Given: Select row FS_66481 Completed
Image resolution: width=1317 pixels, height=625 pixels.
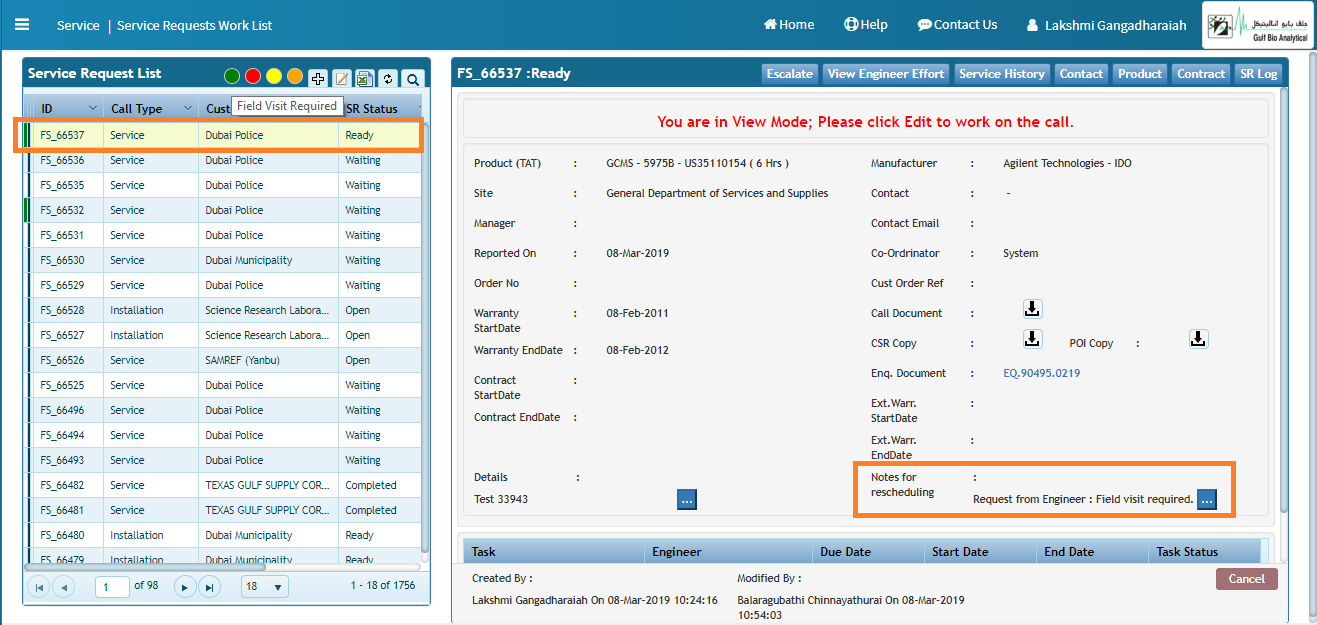Looking at the screenshot, I should tap(222, 510).
